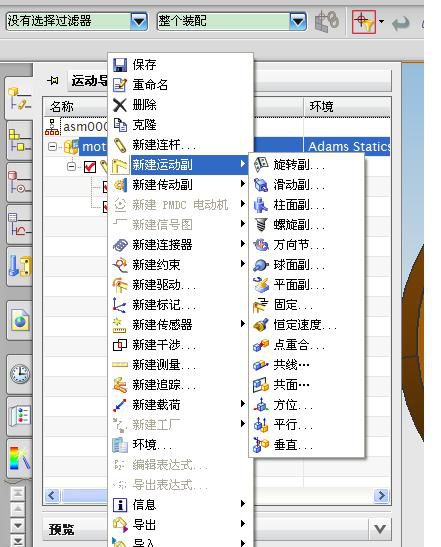Open the motion navigator sidebar tab
Image resolution: width=441 pixels, height=547 pixels.
point(20,98)
